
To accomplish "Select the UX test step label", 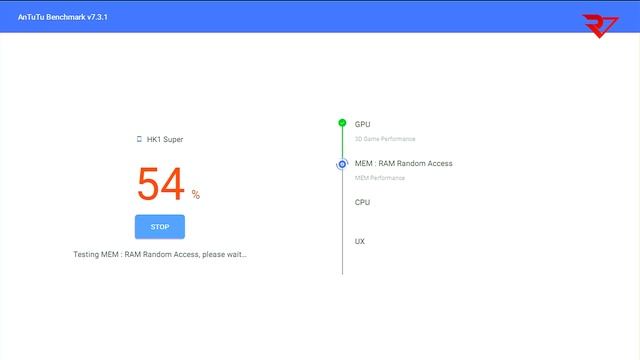I will pos(360,241).
